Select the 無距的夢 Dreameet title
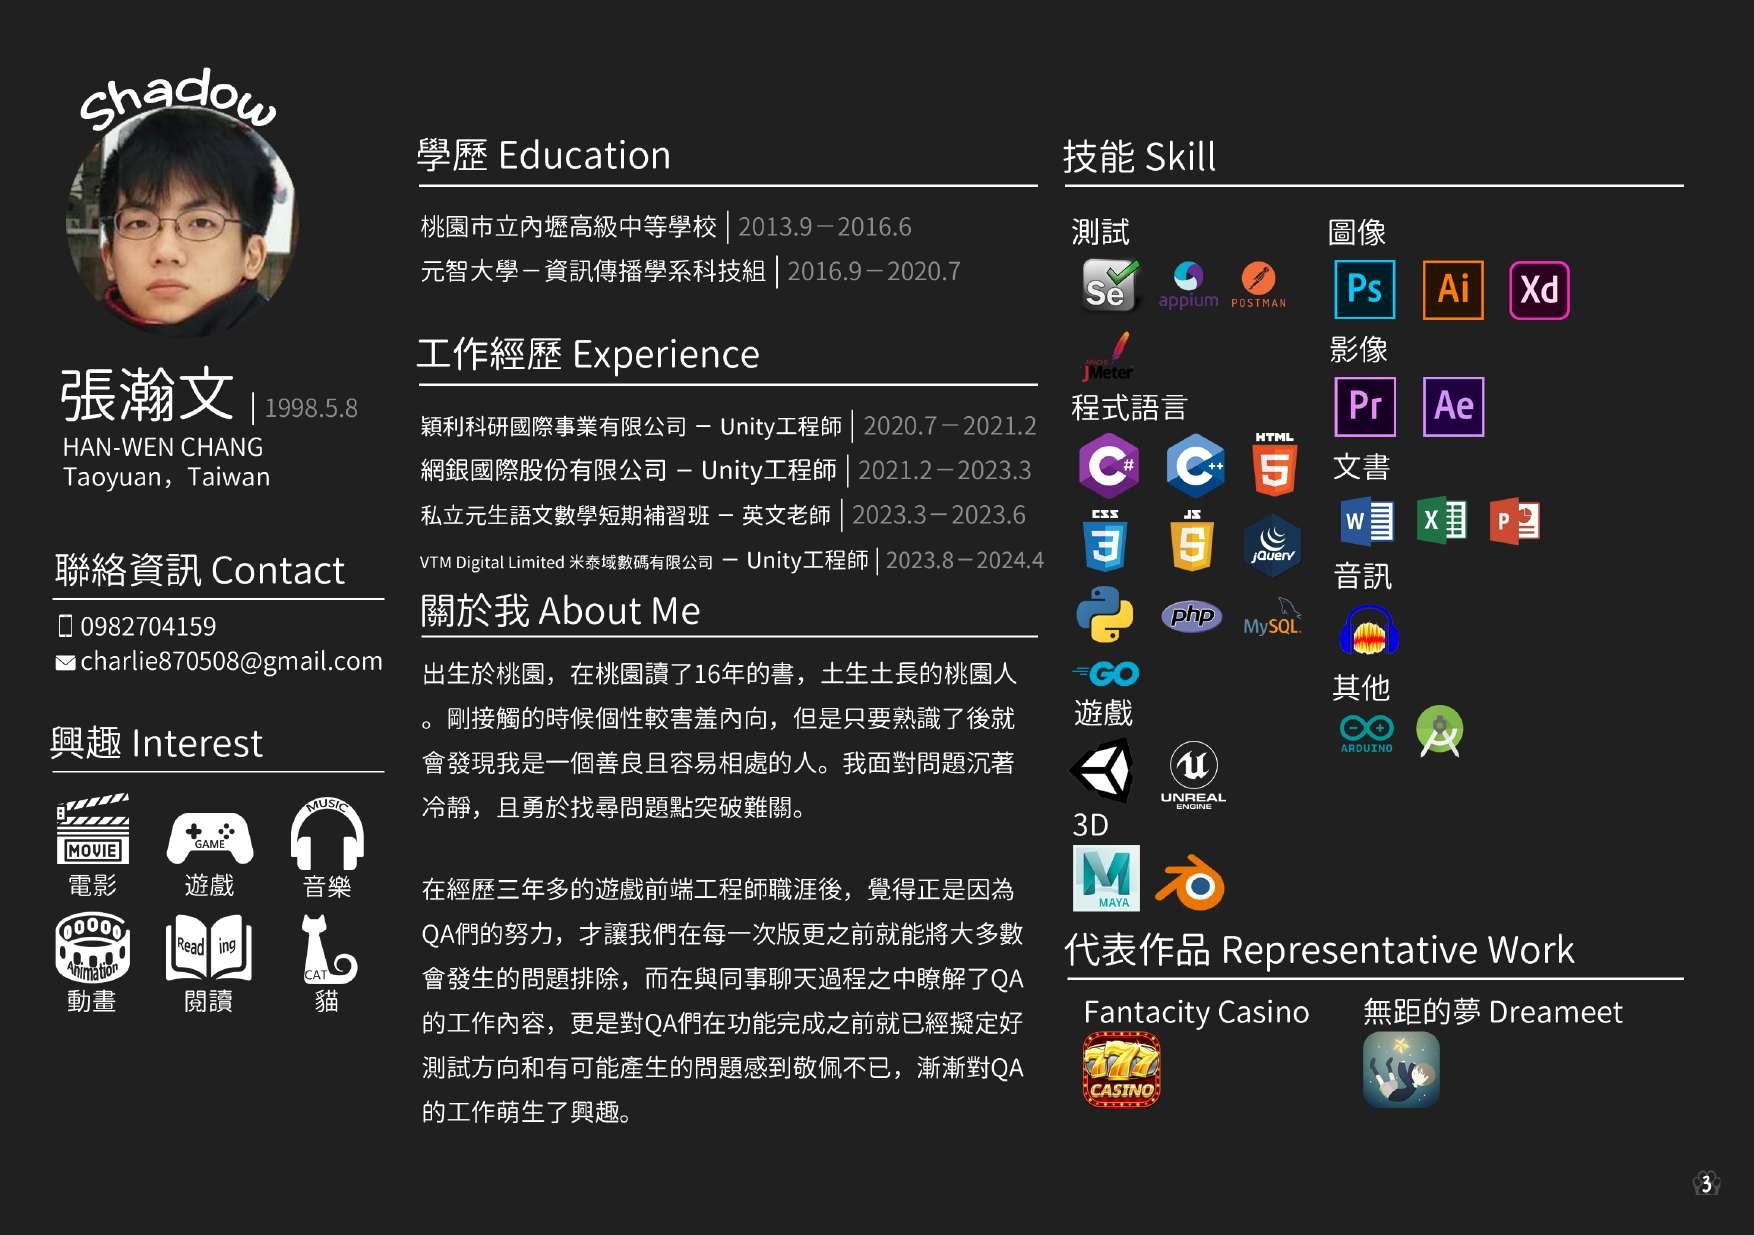This screenshot has height=1235, width=1754. [1492, 1012]
